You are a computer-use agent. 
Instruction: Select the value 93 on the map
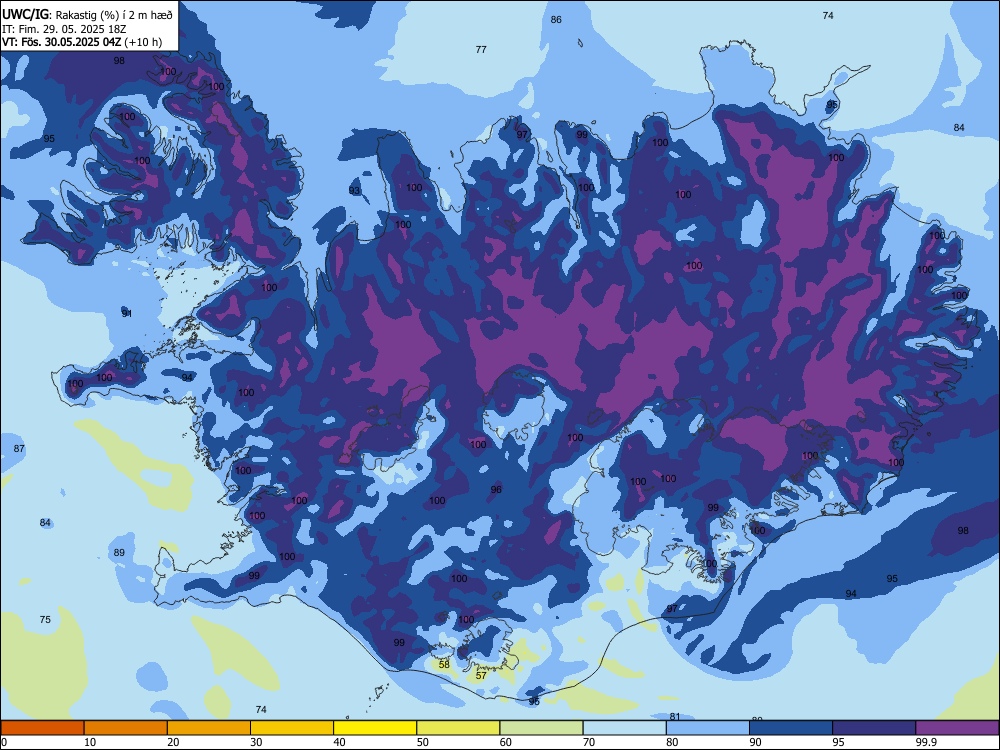[x=355, y=191]
